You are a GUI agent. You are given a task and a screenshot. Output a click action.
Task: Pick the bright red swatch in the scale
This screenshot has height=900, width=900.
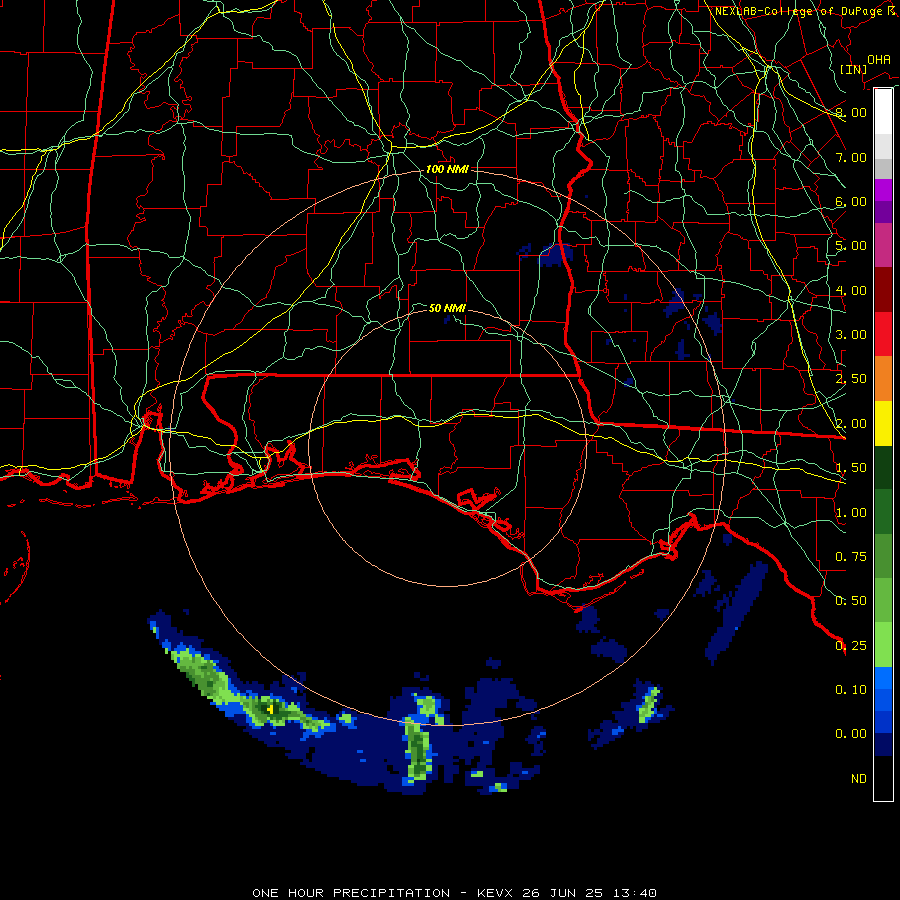tap(883, 334)
